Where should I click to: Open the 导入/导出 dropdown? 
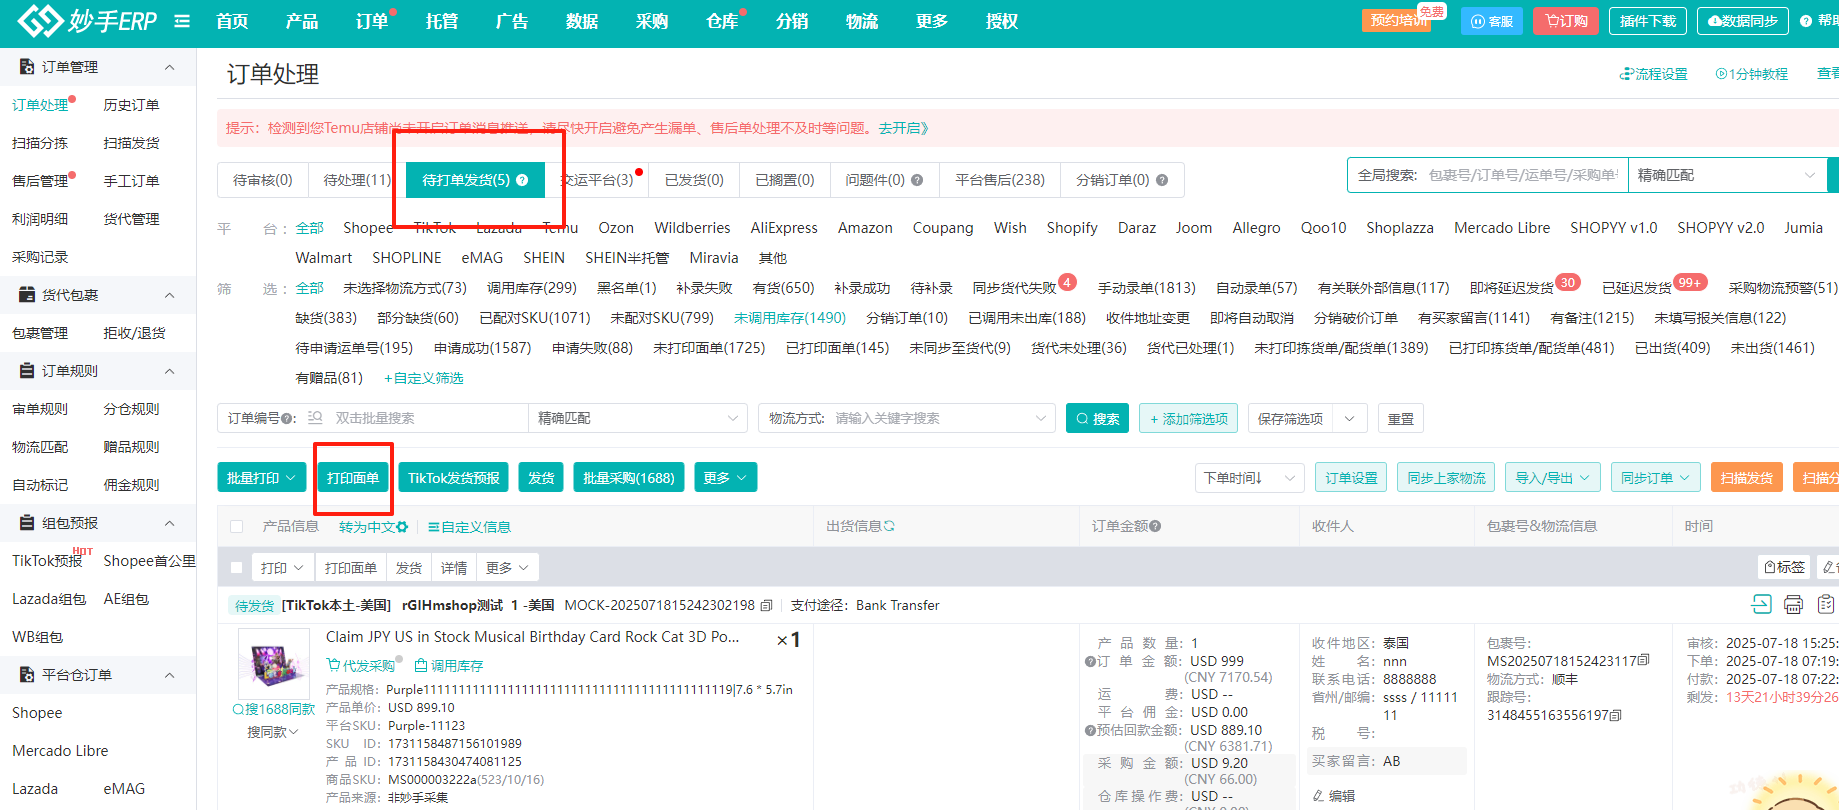pyautogui.click(x=1553, y=478)
